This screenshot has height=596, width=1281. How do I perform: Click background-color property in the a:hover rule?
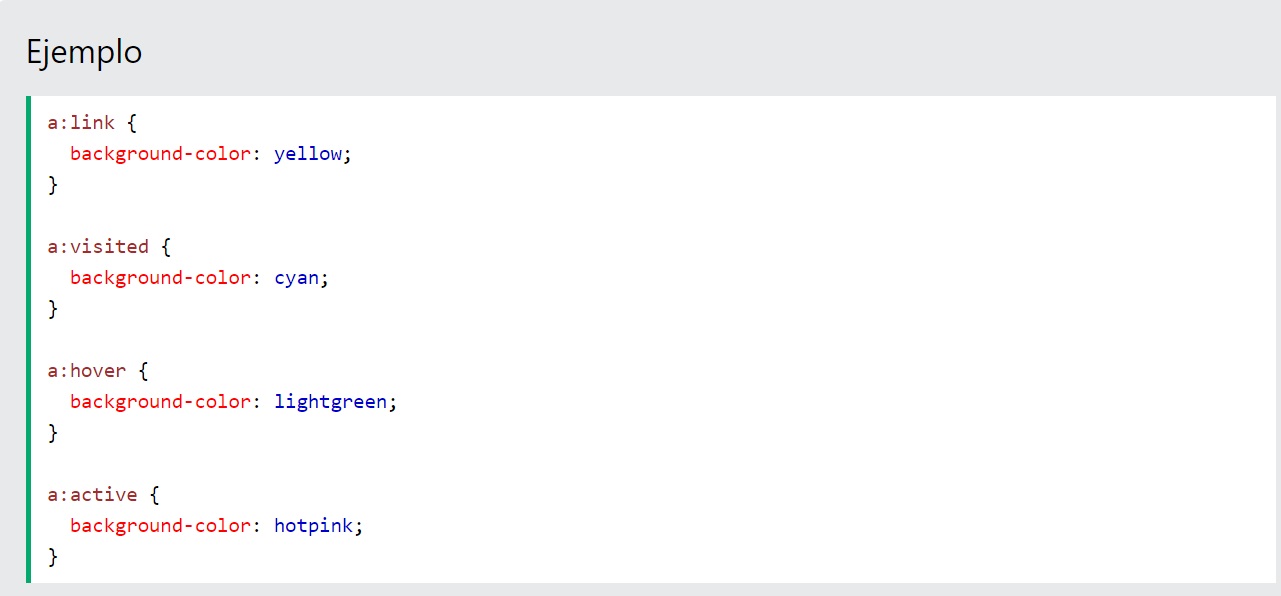coord(159,402)
